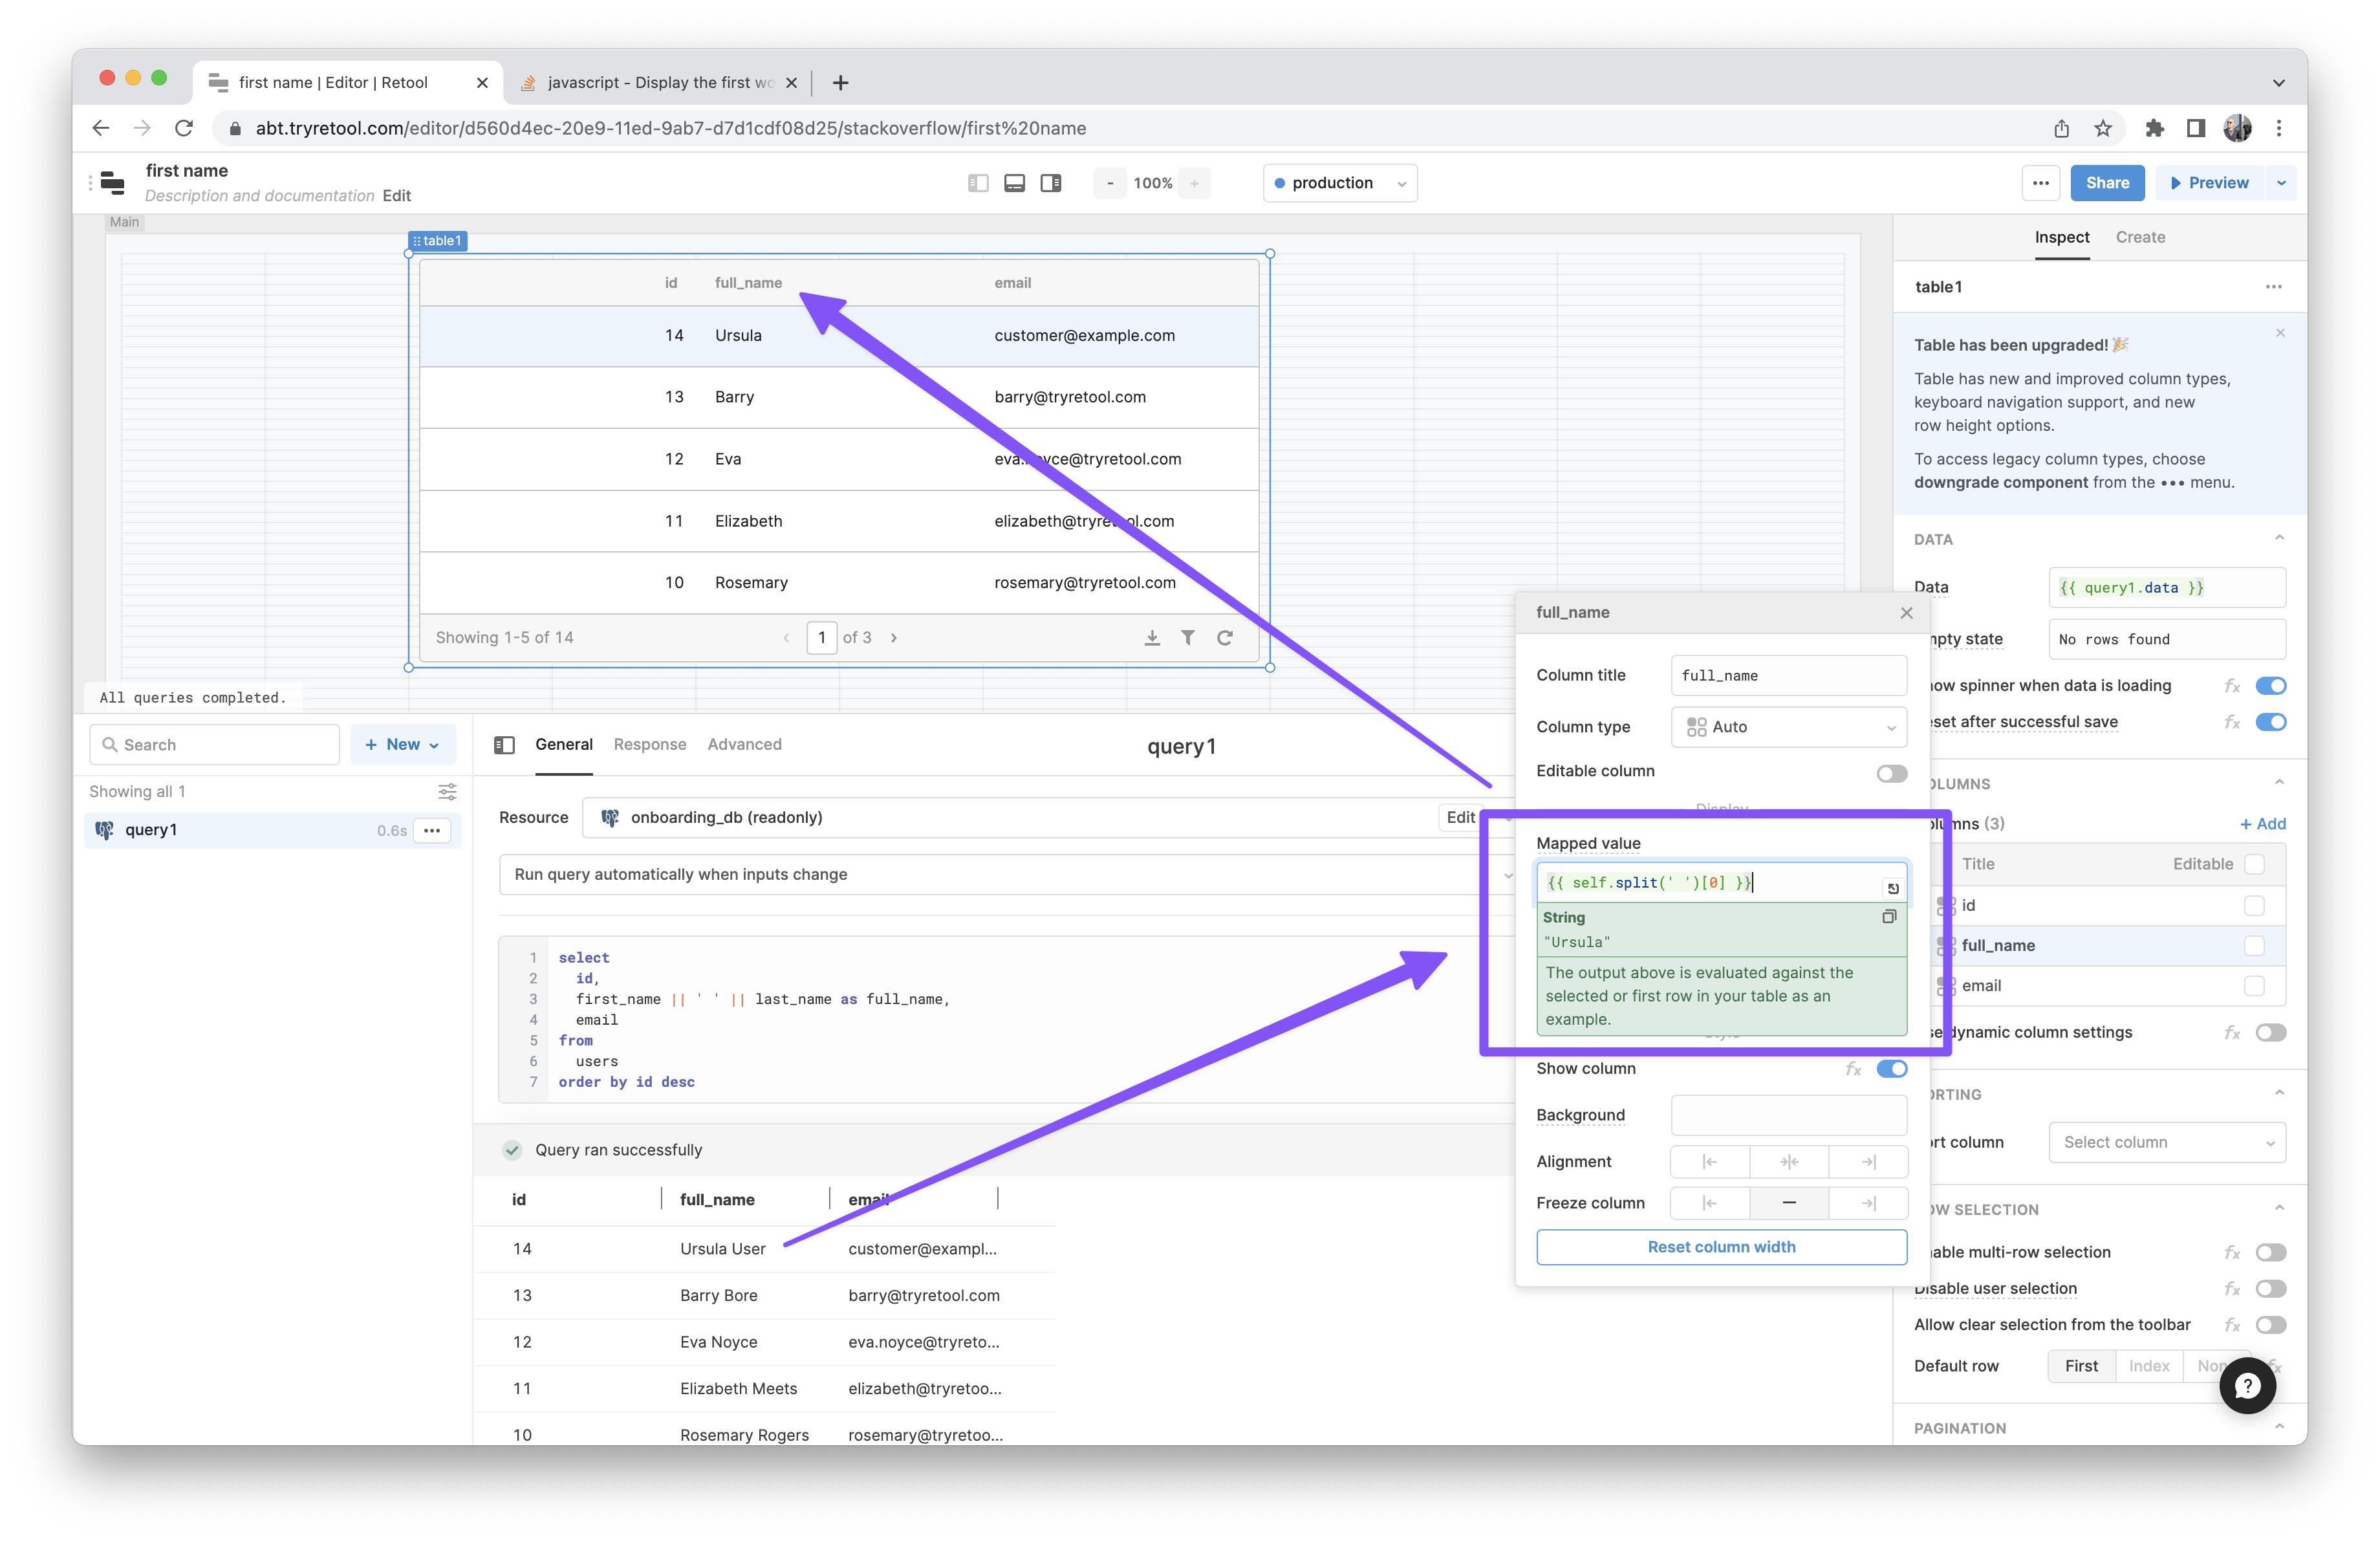Refresh the table with the reload icon
This screenshot has width=2380, height=1541.
(1225, 638)
